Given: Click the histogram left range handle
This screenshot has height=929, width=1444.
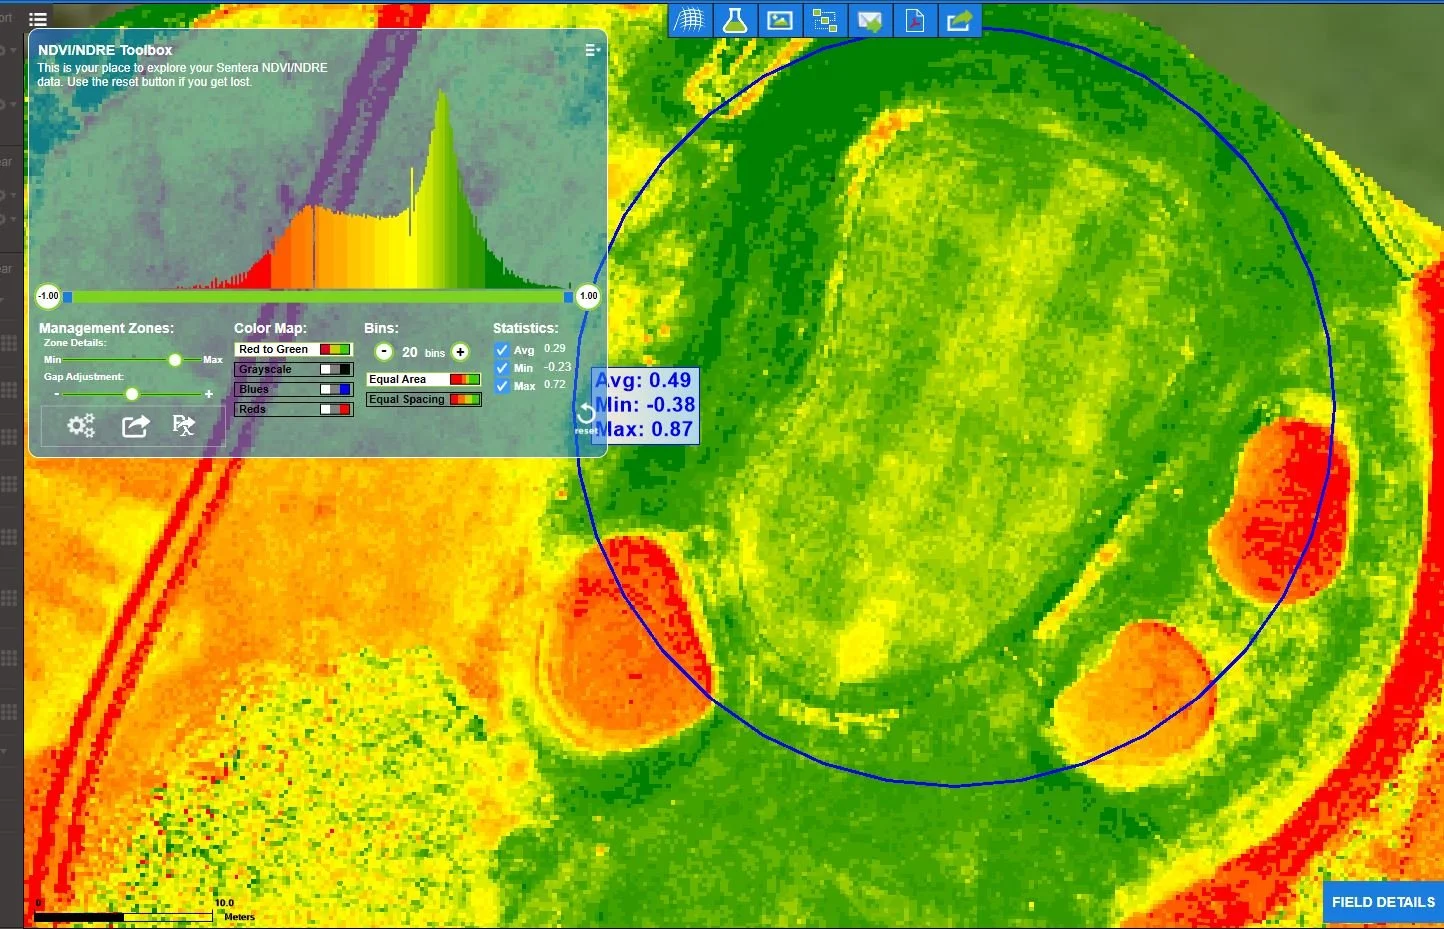Looking at the screenshot, I should coord(67,297).
